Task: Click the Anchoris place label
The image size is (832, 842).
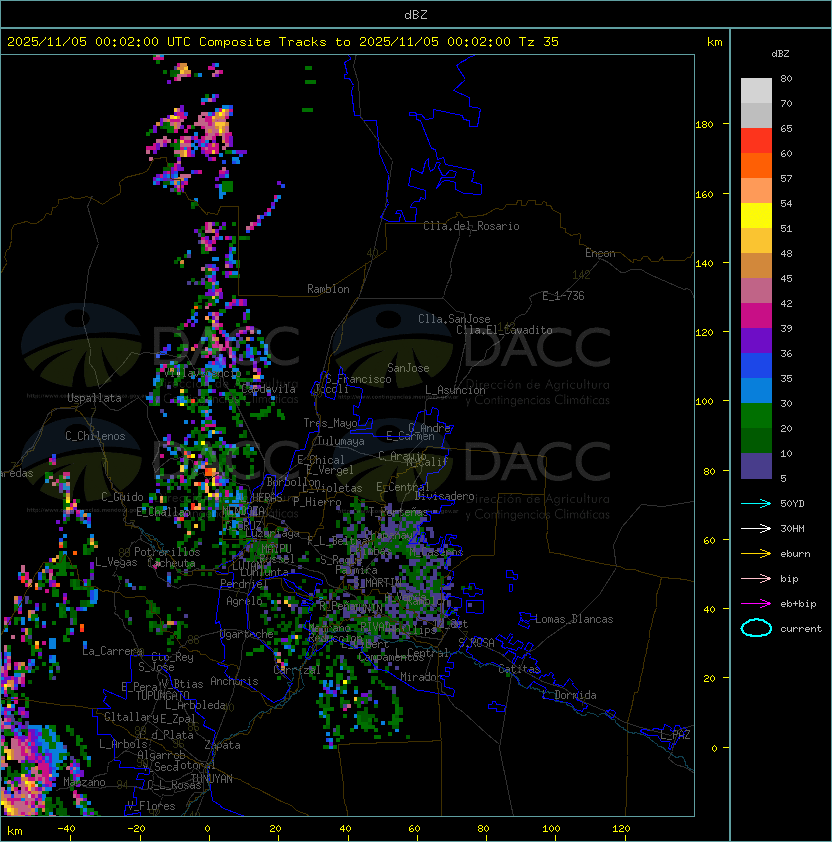Action: [x=234, y=681]
